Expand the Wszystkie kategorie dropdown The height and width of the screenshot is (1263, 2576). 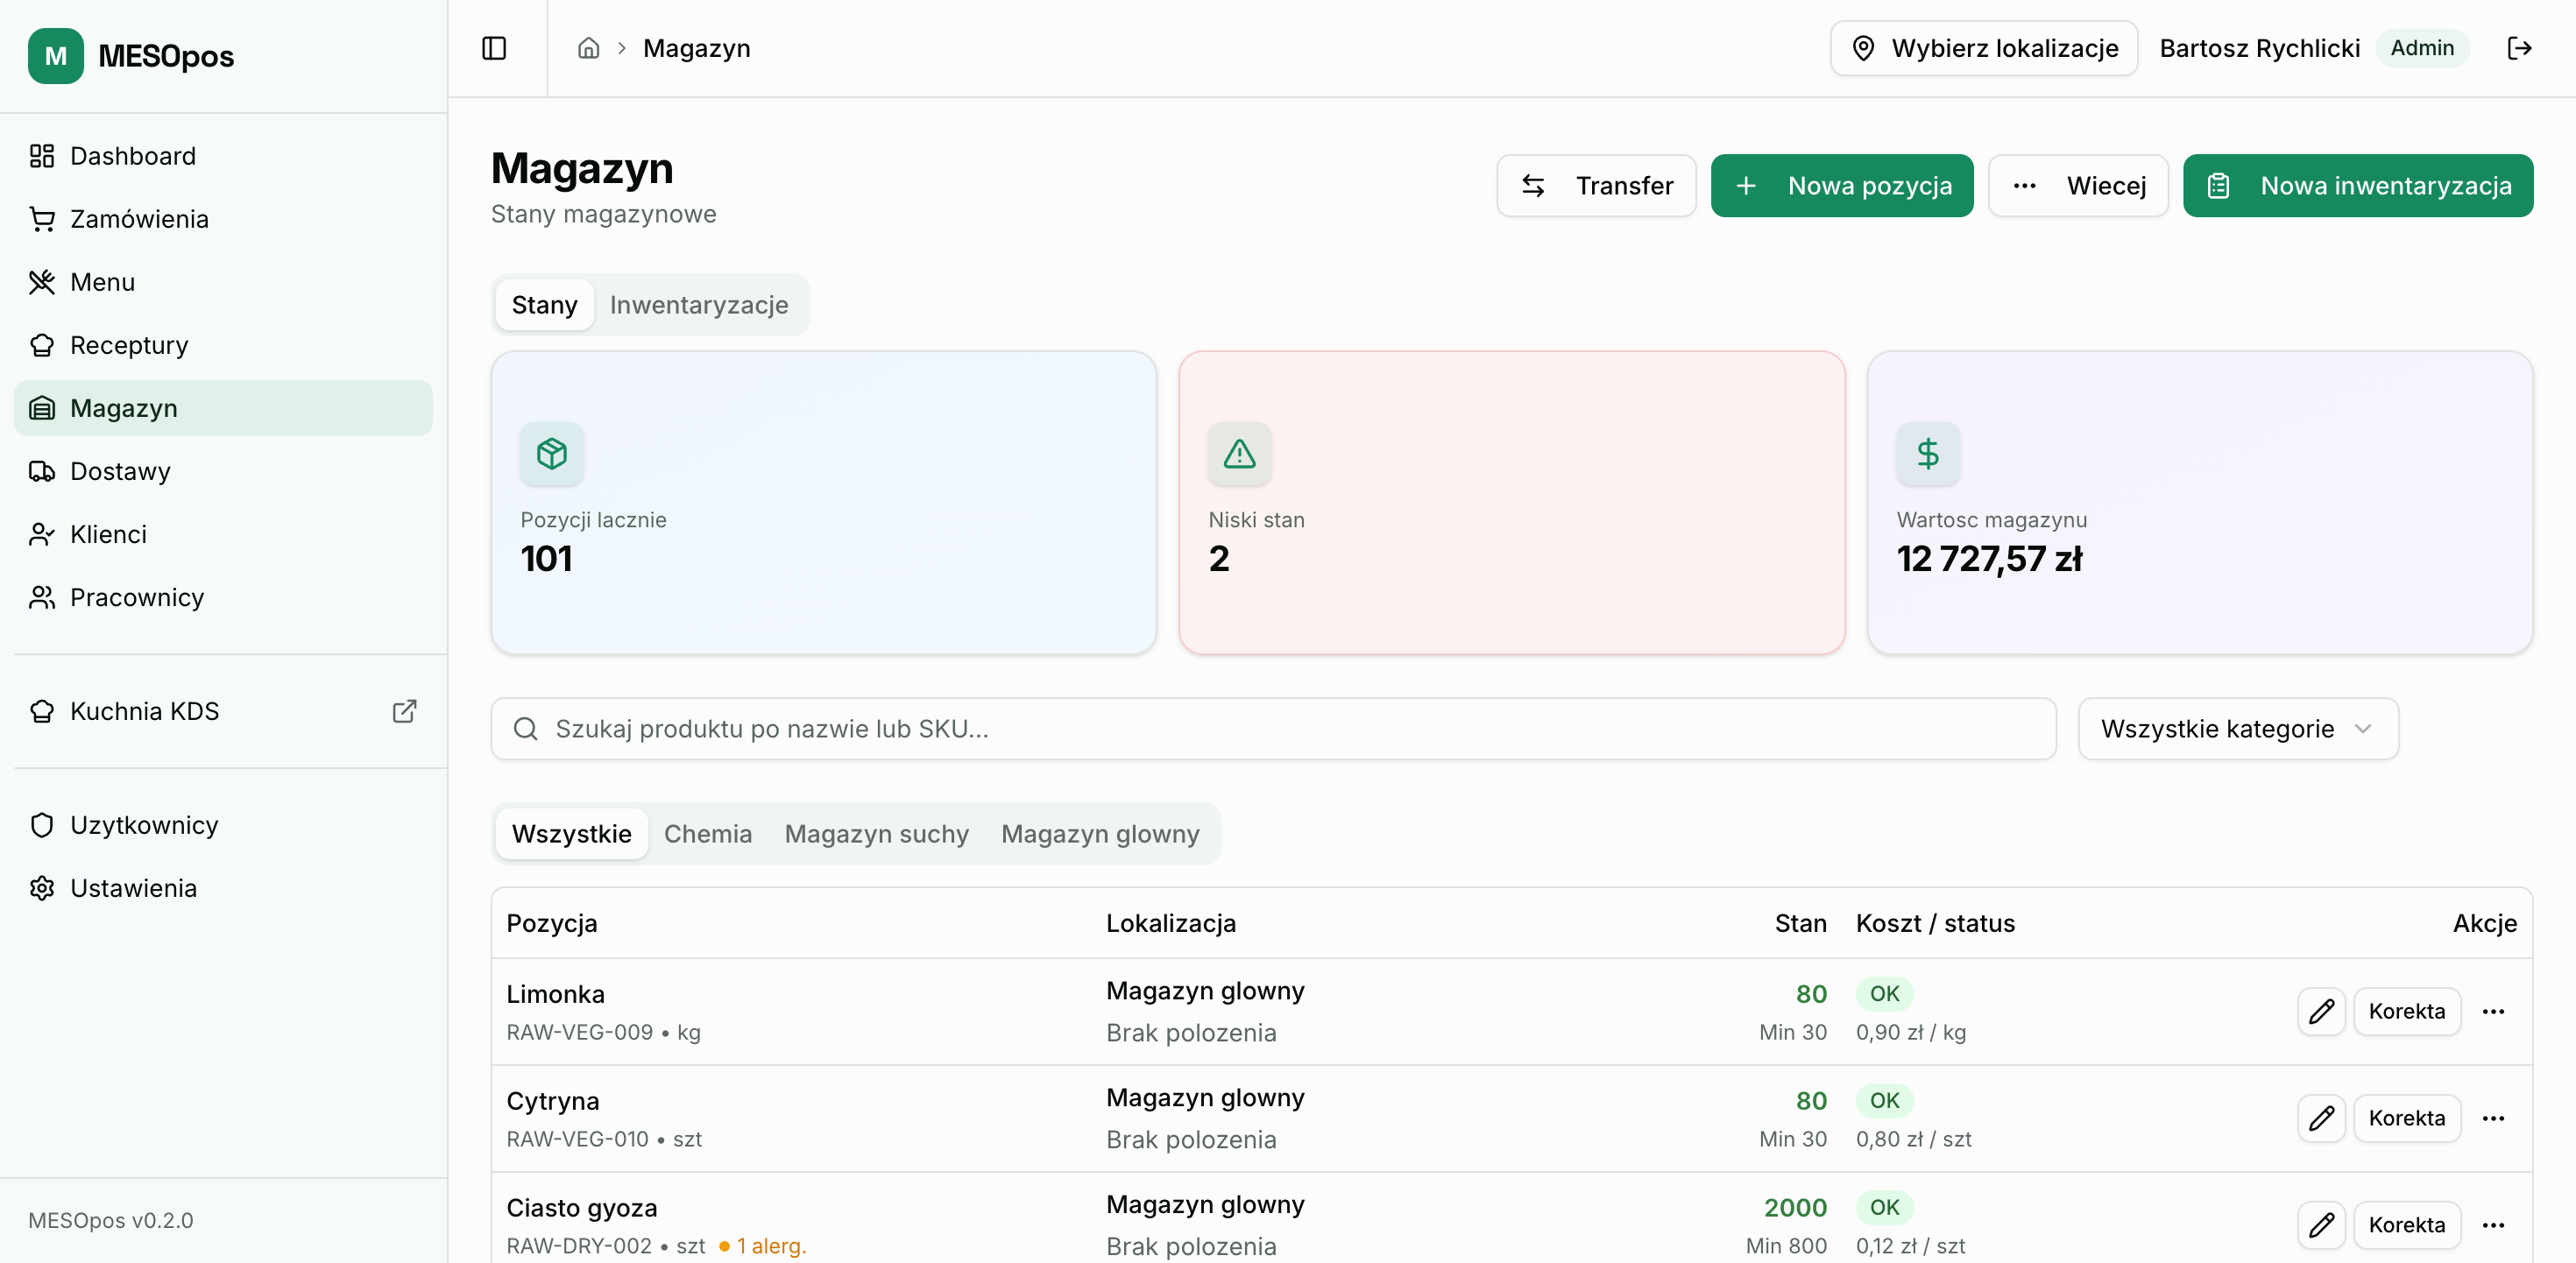tap(2237, 729)
